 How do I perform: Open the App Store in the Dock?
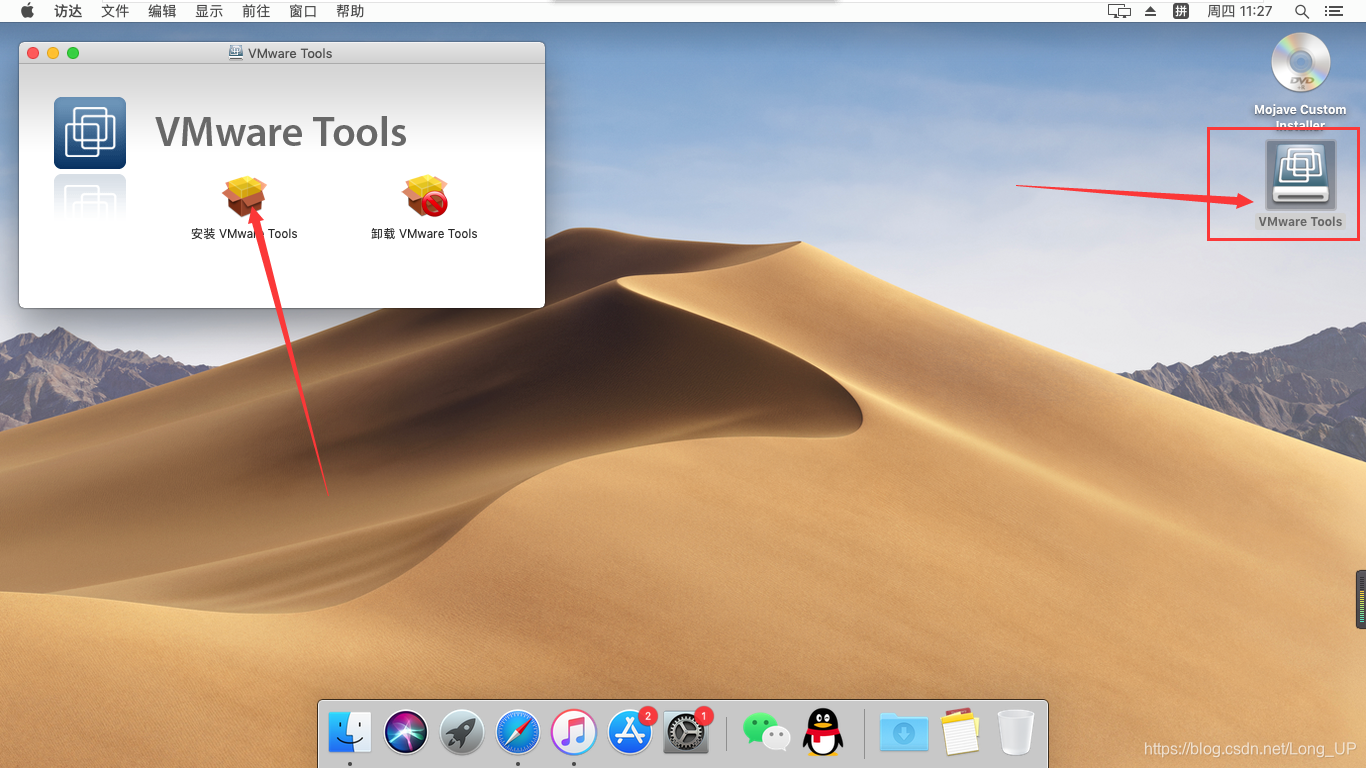(x=630, y=732)
